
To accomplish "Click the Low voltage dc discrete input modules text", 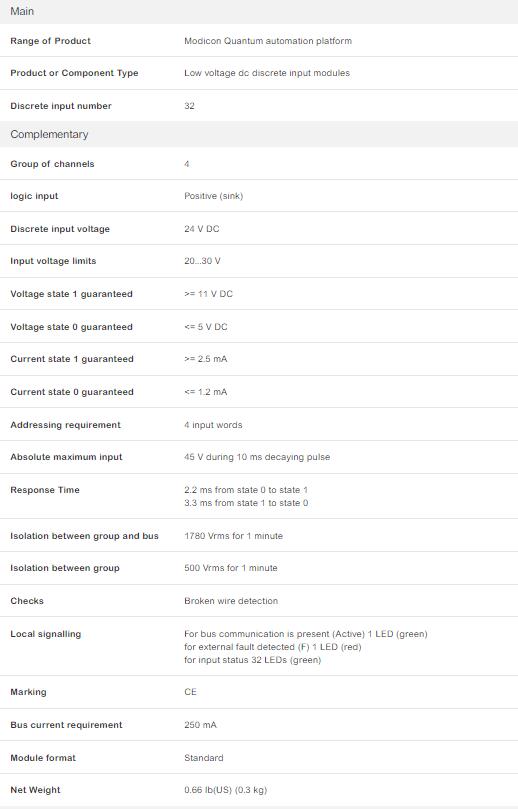I will click(267, 73).
